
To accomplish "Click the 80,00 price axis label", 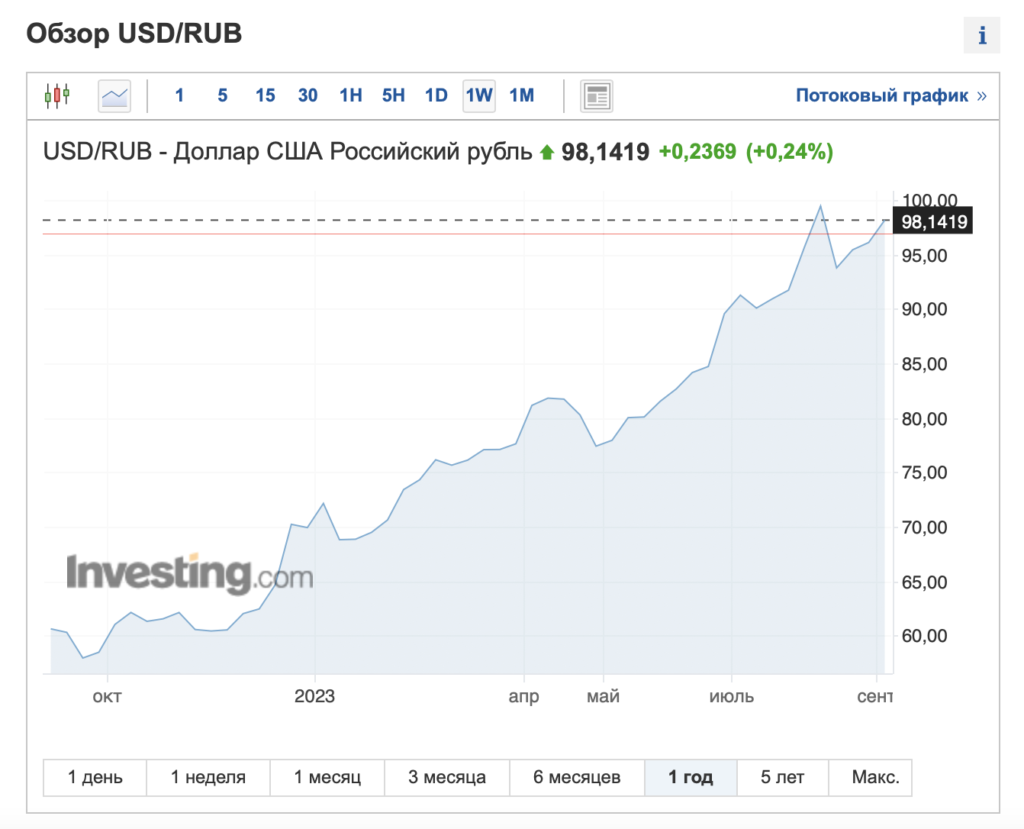I will click(924, 419).
